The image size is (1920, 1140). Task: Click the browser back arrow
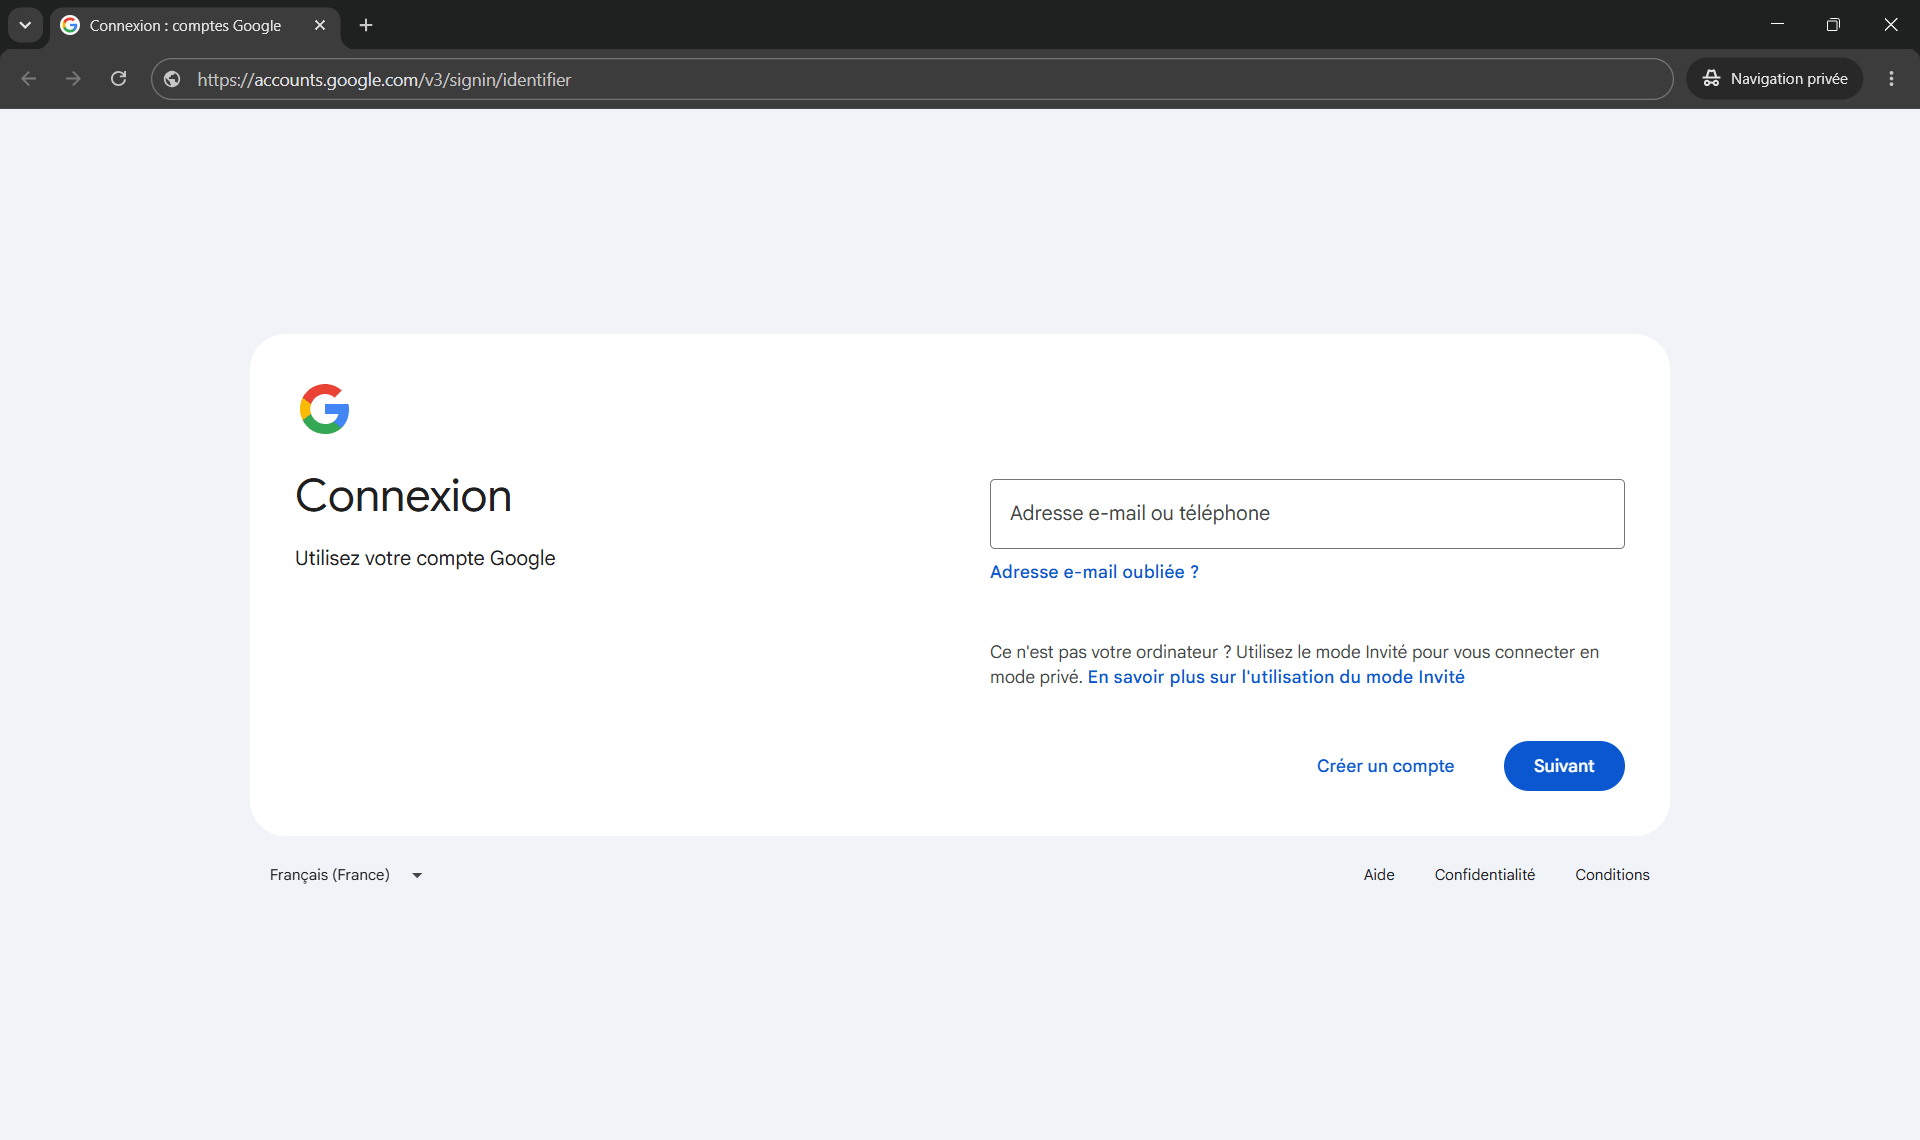[28, 79]
